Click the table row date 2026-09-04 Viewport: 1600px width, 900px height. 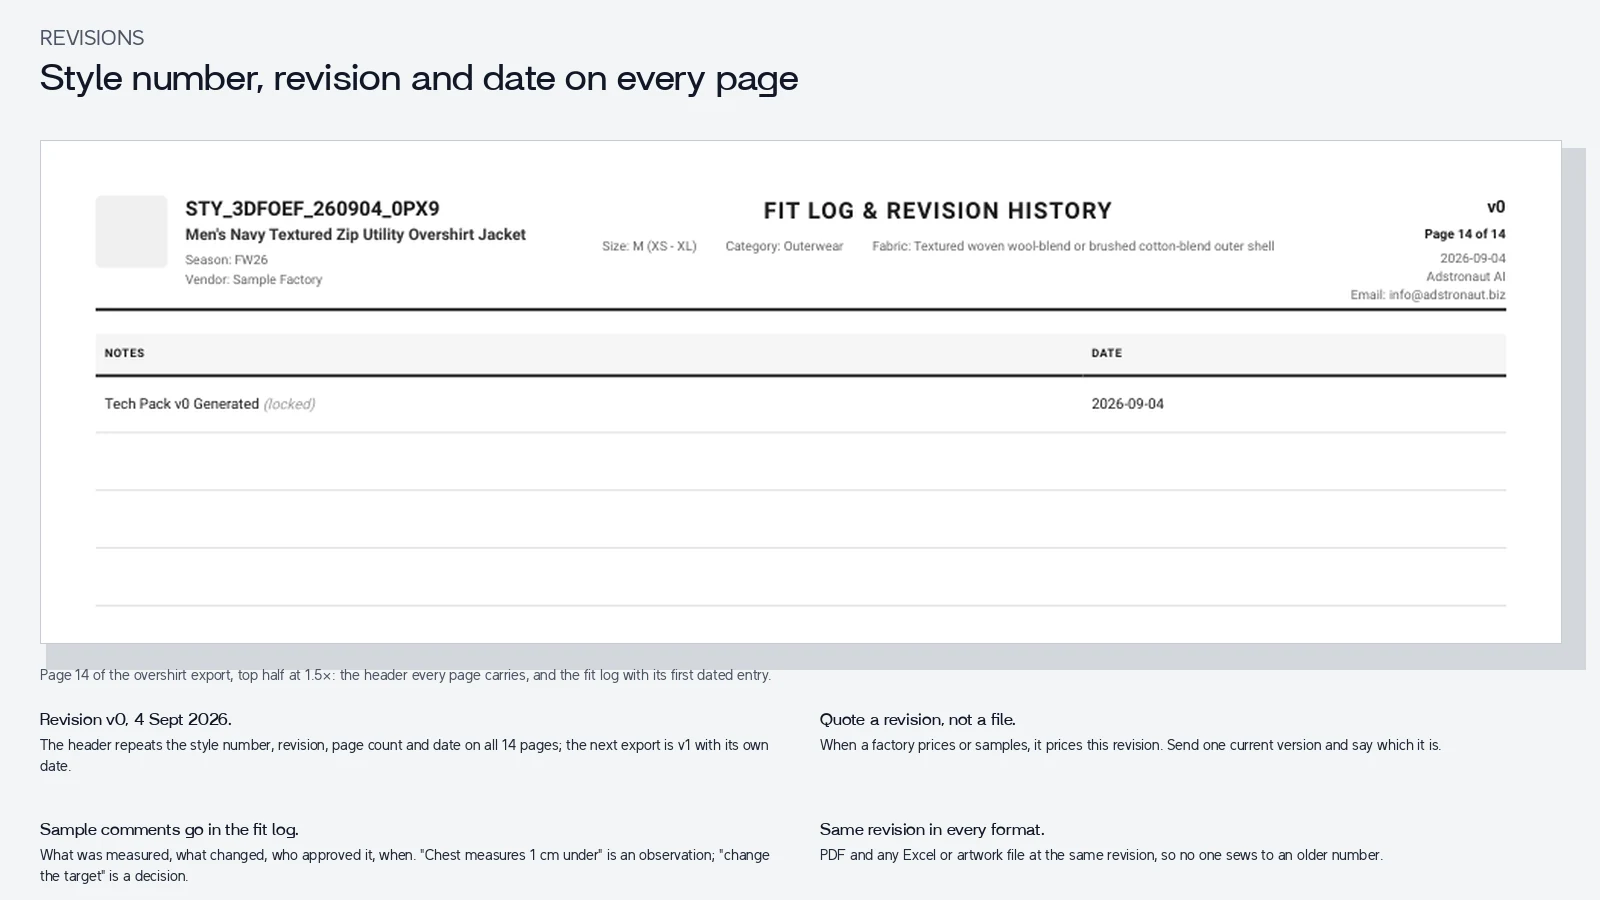coord(1128,404)
